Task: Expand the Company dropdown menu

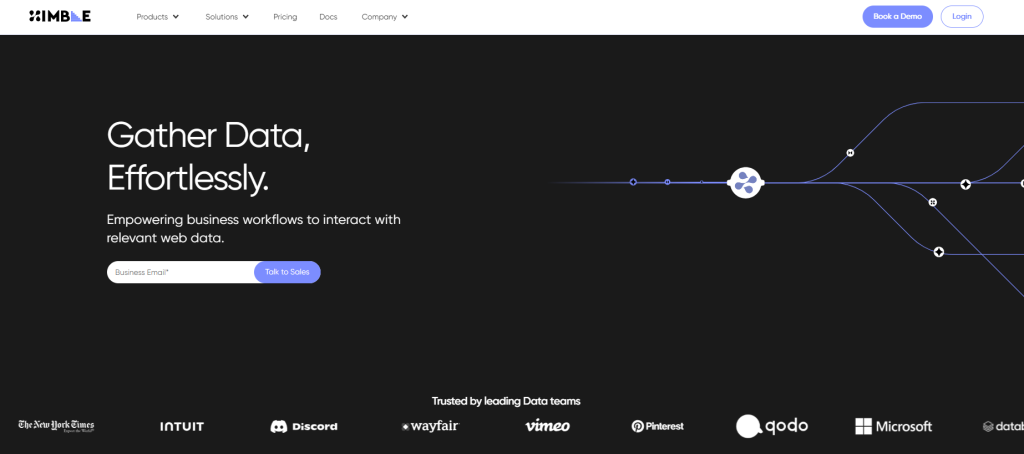Action: click(385, 17)
